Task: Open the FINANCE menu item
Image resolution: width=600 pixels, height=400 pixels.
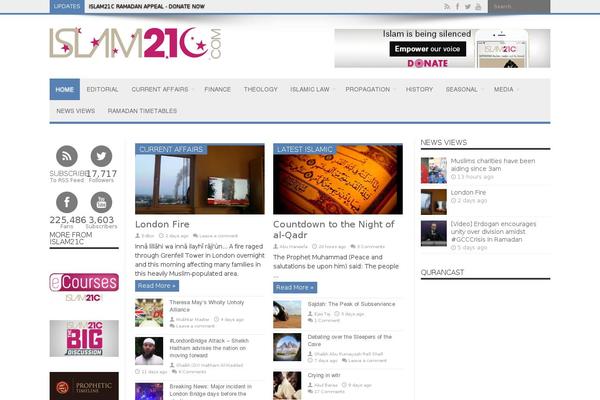Action: [217, 89]
